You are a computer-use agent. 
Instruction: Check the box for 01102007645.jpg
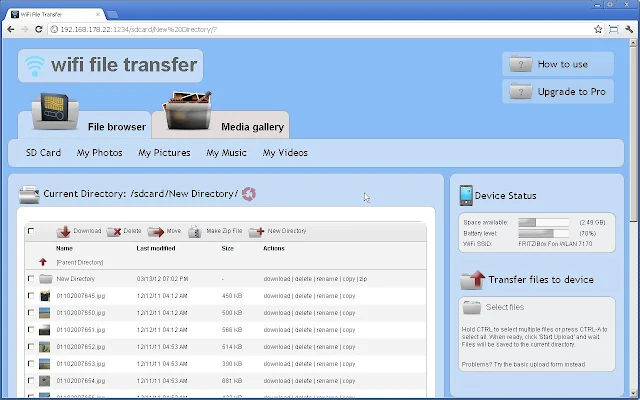click(31, 295)
